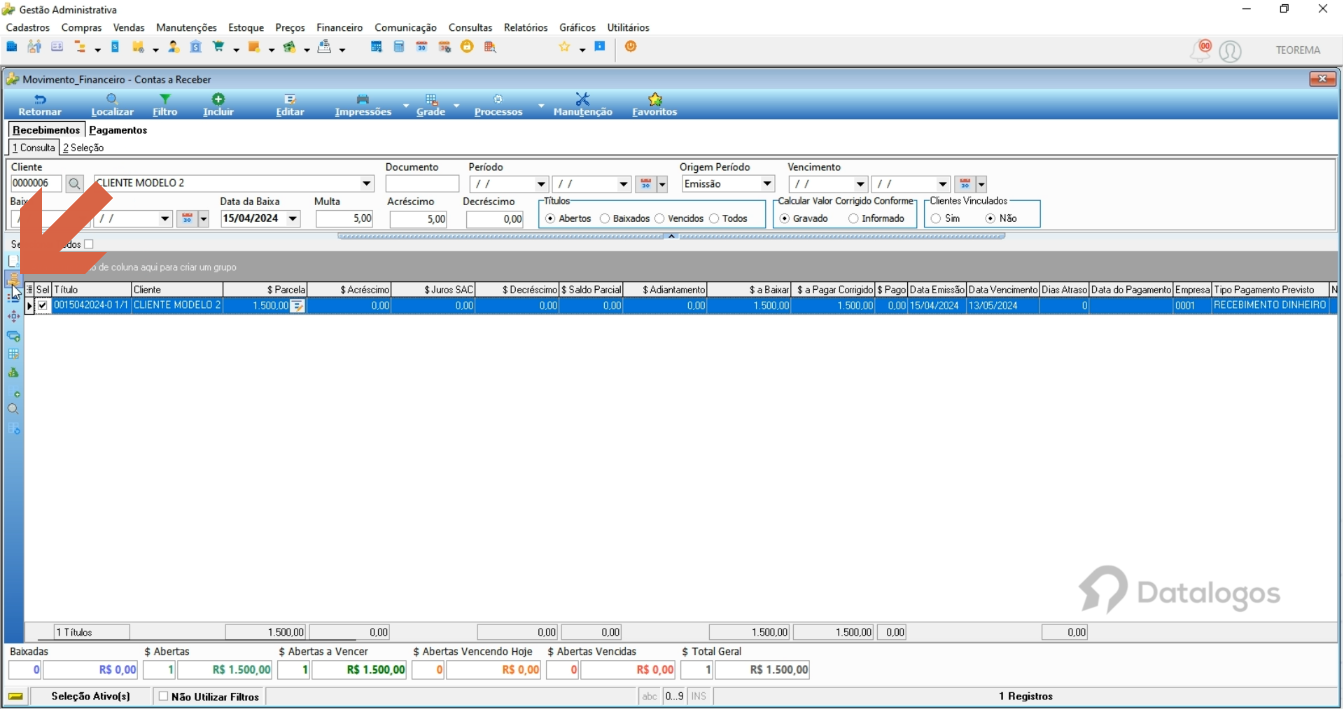Click the Seleção Ativo(s) status button
The width and height of the screenshot is (1343, 710).
point(90,697)
